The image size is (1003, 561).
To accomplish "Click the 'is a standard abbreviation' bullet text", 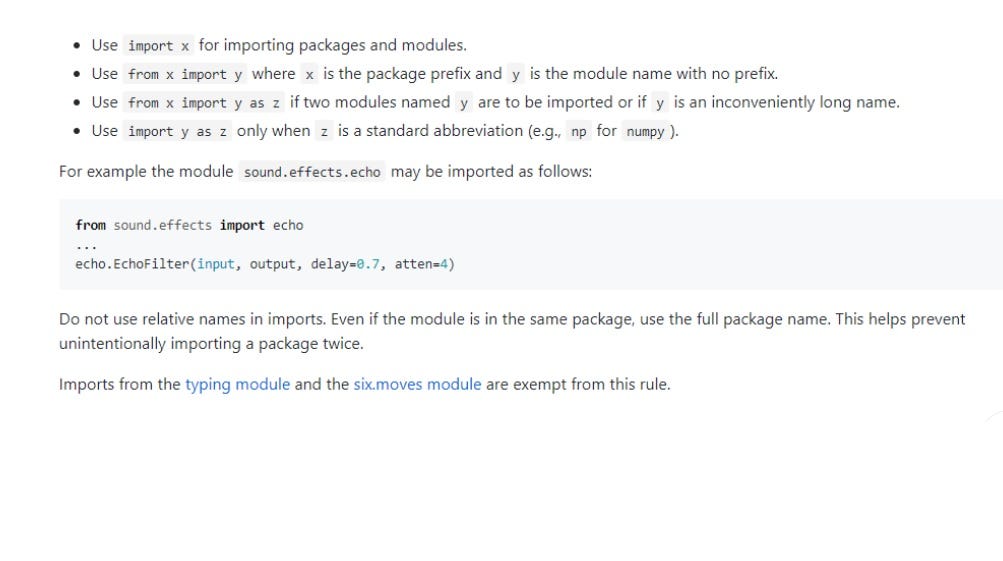I will [x=430, y=131].
